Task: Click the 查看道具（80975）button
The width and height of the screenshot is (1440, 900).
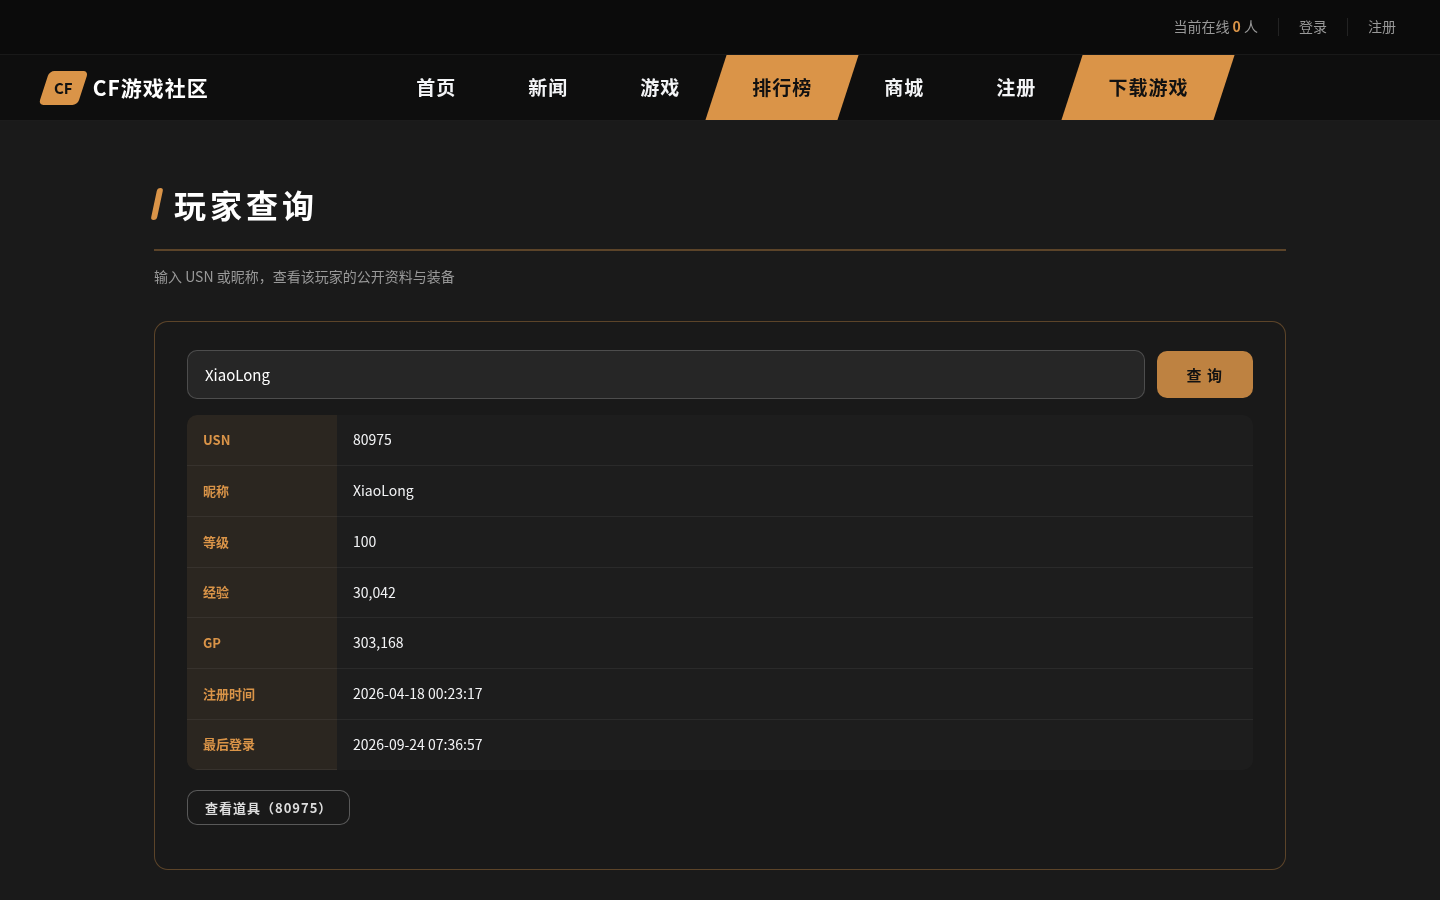Action: point(268,808)
